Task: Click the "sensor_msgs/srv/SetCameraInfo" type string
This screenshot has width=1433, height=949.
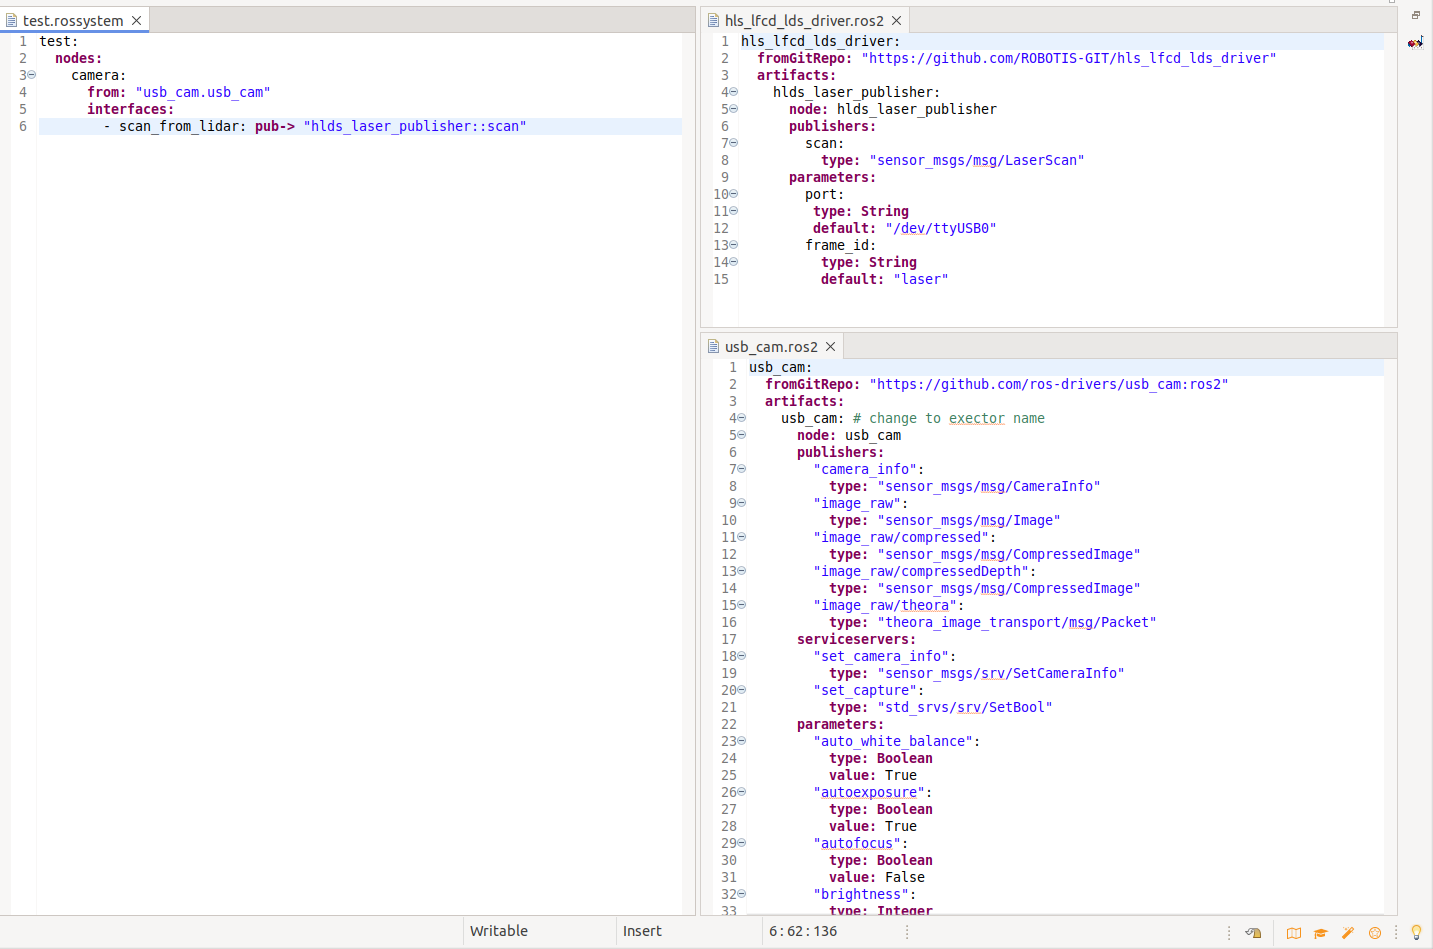Action: tap(1001, 673)
